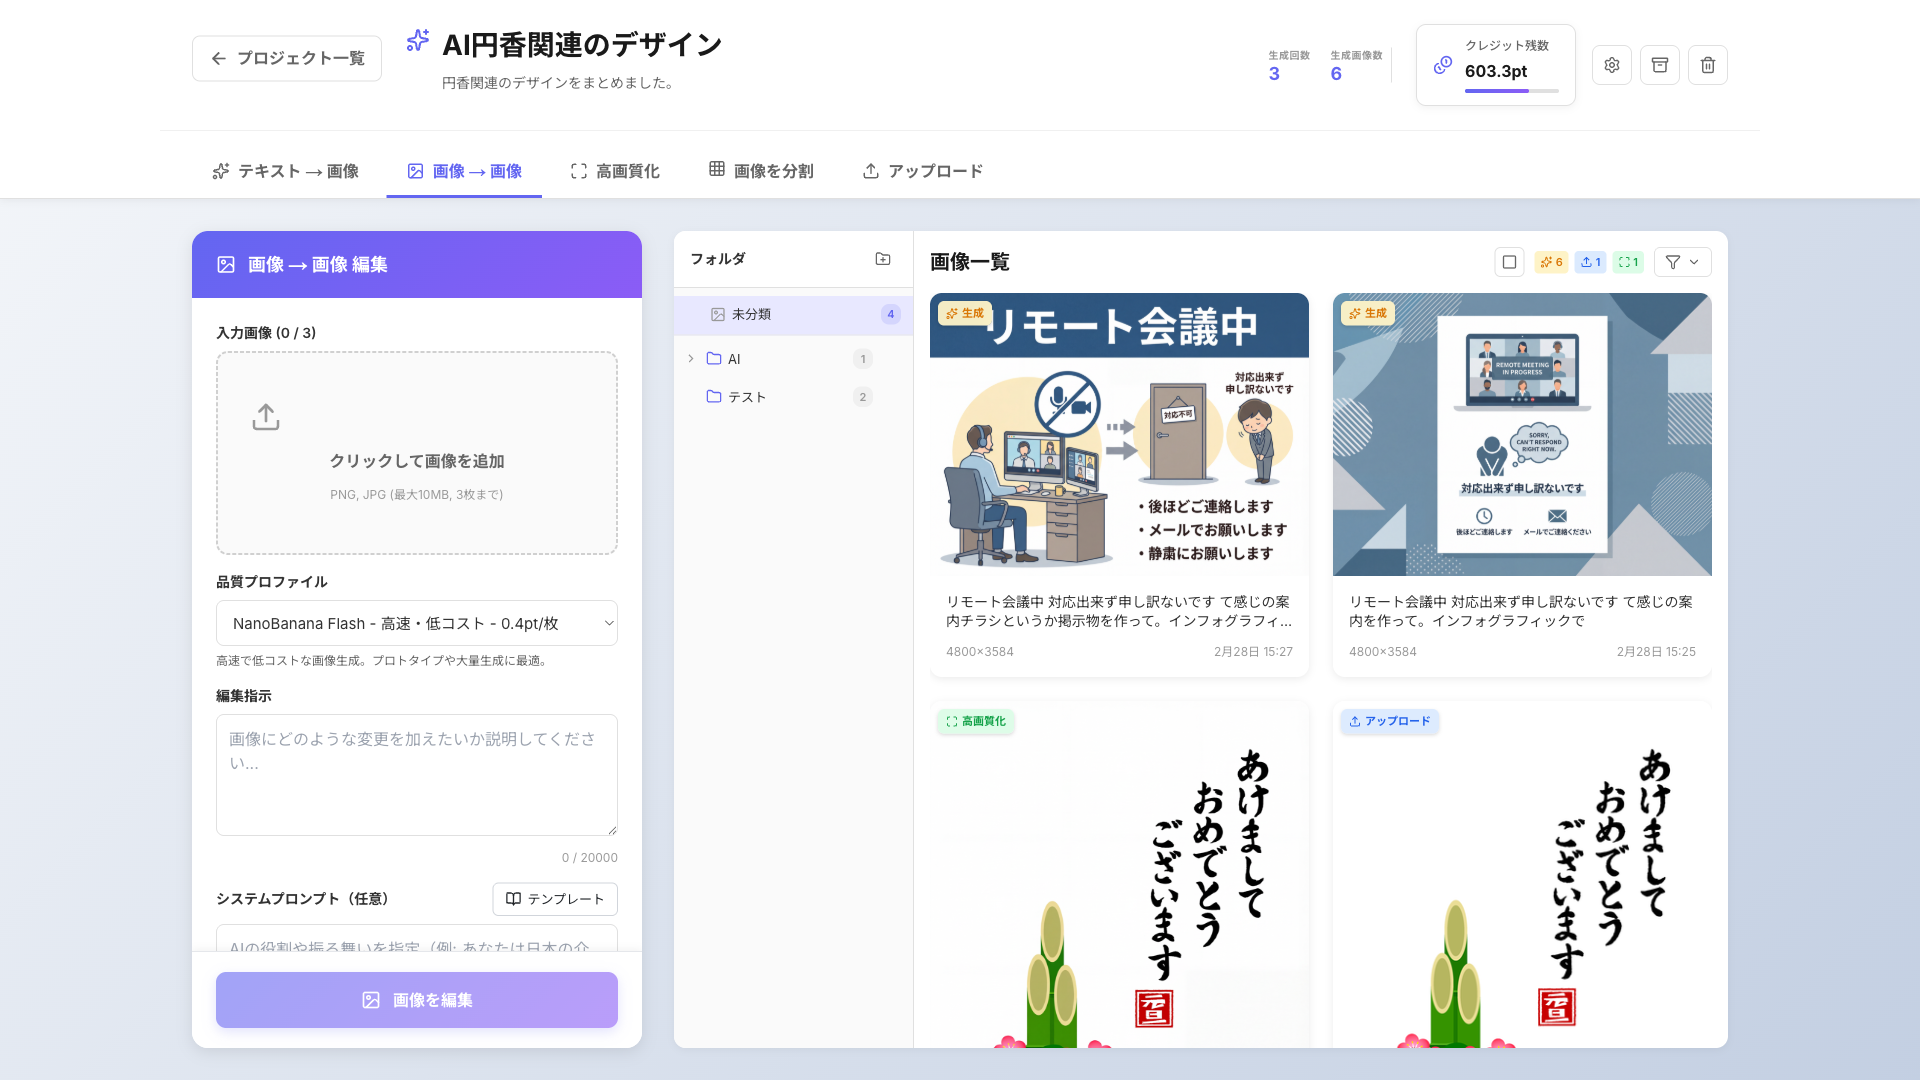Open the 高画質化 New Year card thumbnail
Viewport: 1920px width, 1080px height.
coord(1119,875)
